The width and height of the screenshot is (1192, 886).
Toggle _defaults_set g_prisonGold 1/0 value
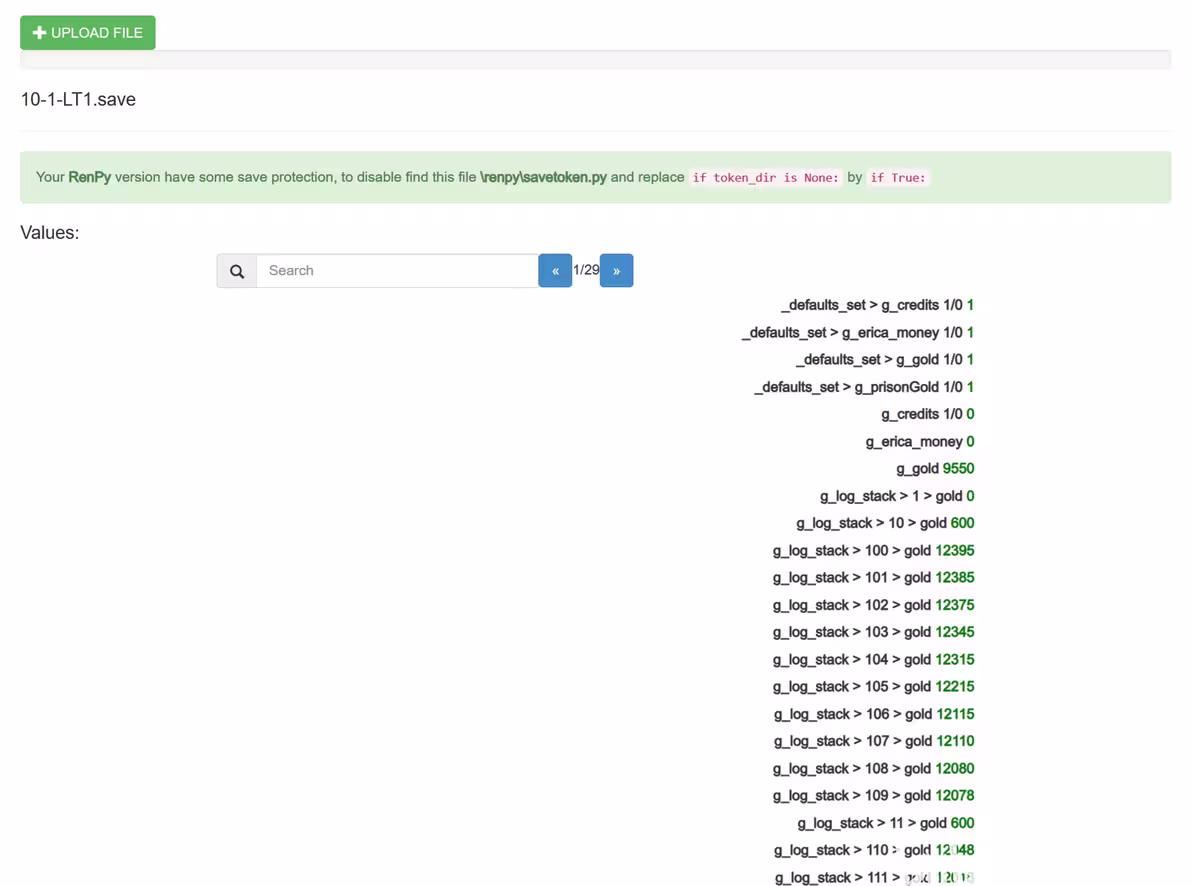[x=970, y=386]
